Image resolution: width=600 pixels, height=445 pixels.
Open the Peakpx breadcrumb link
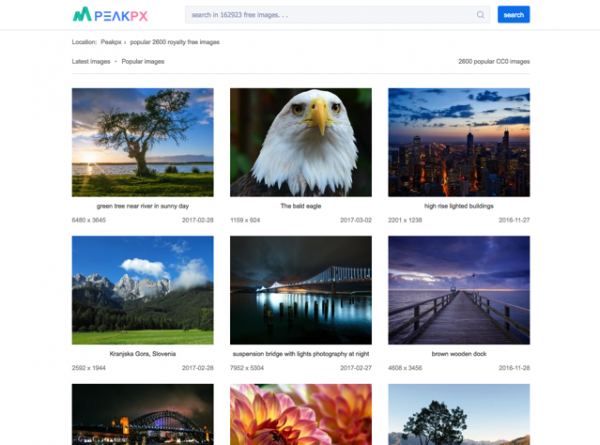pos(111,42)
